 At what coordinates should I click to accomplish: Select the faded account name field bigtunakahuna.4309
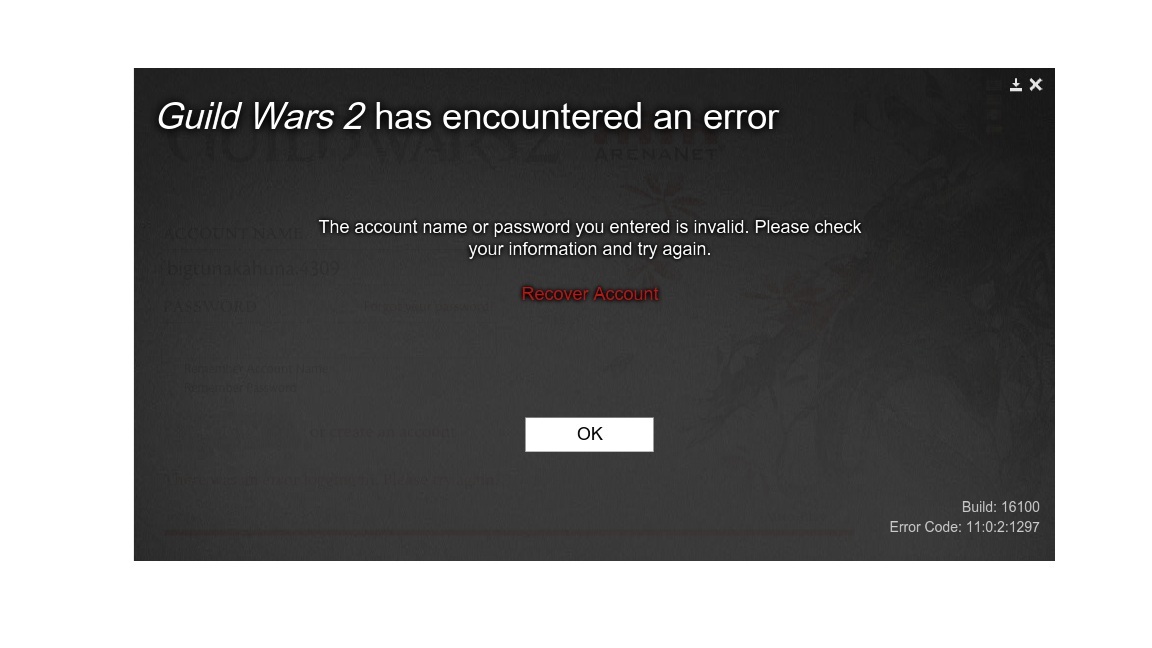pos(251,269)
